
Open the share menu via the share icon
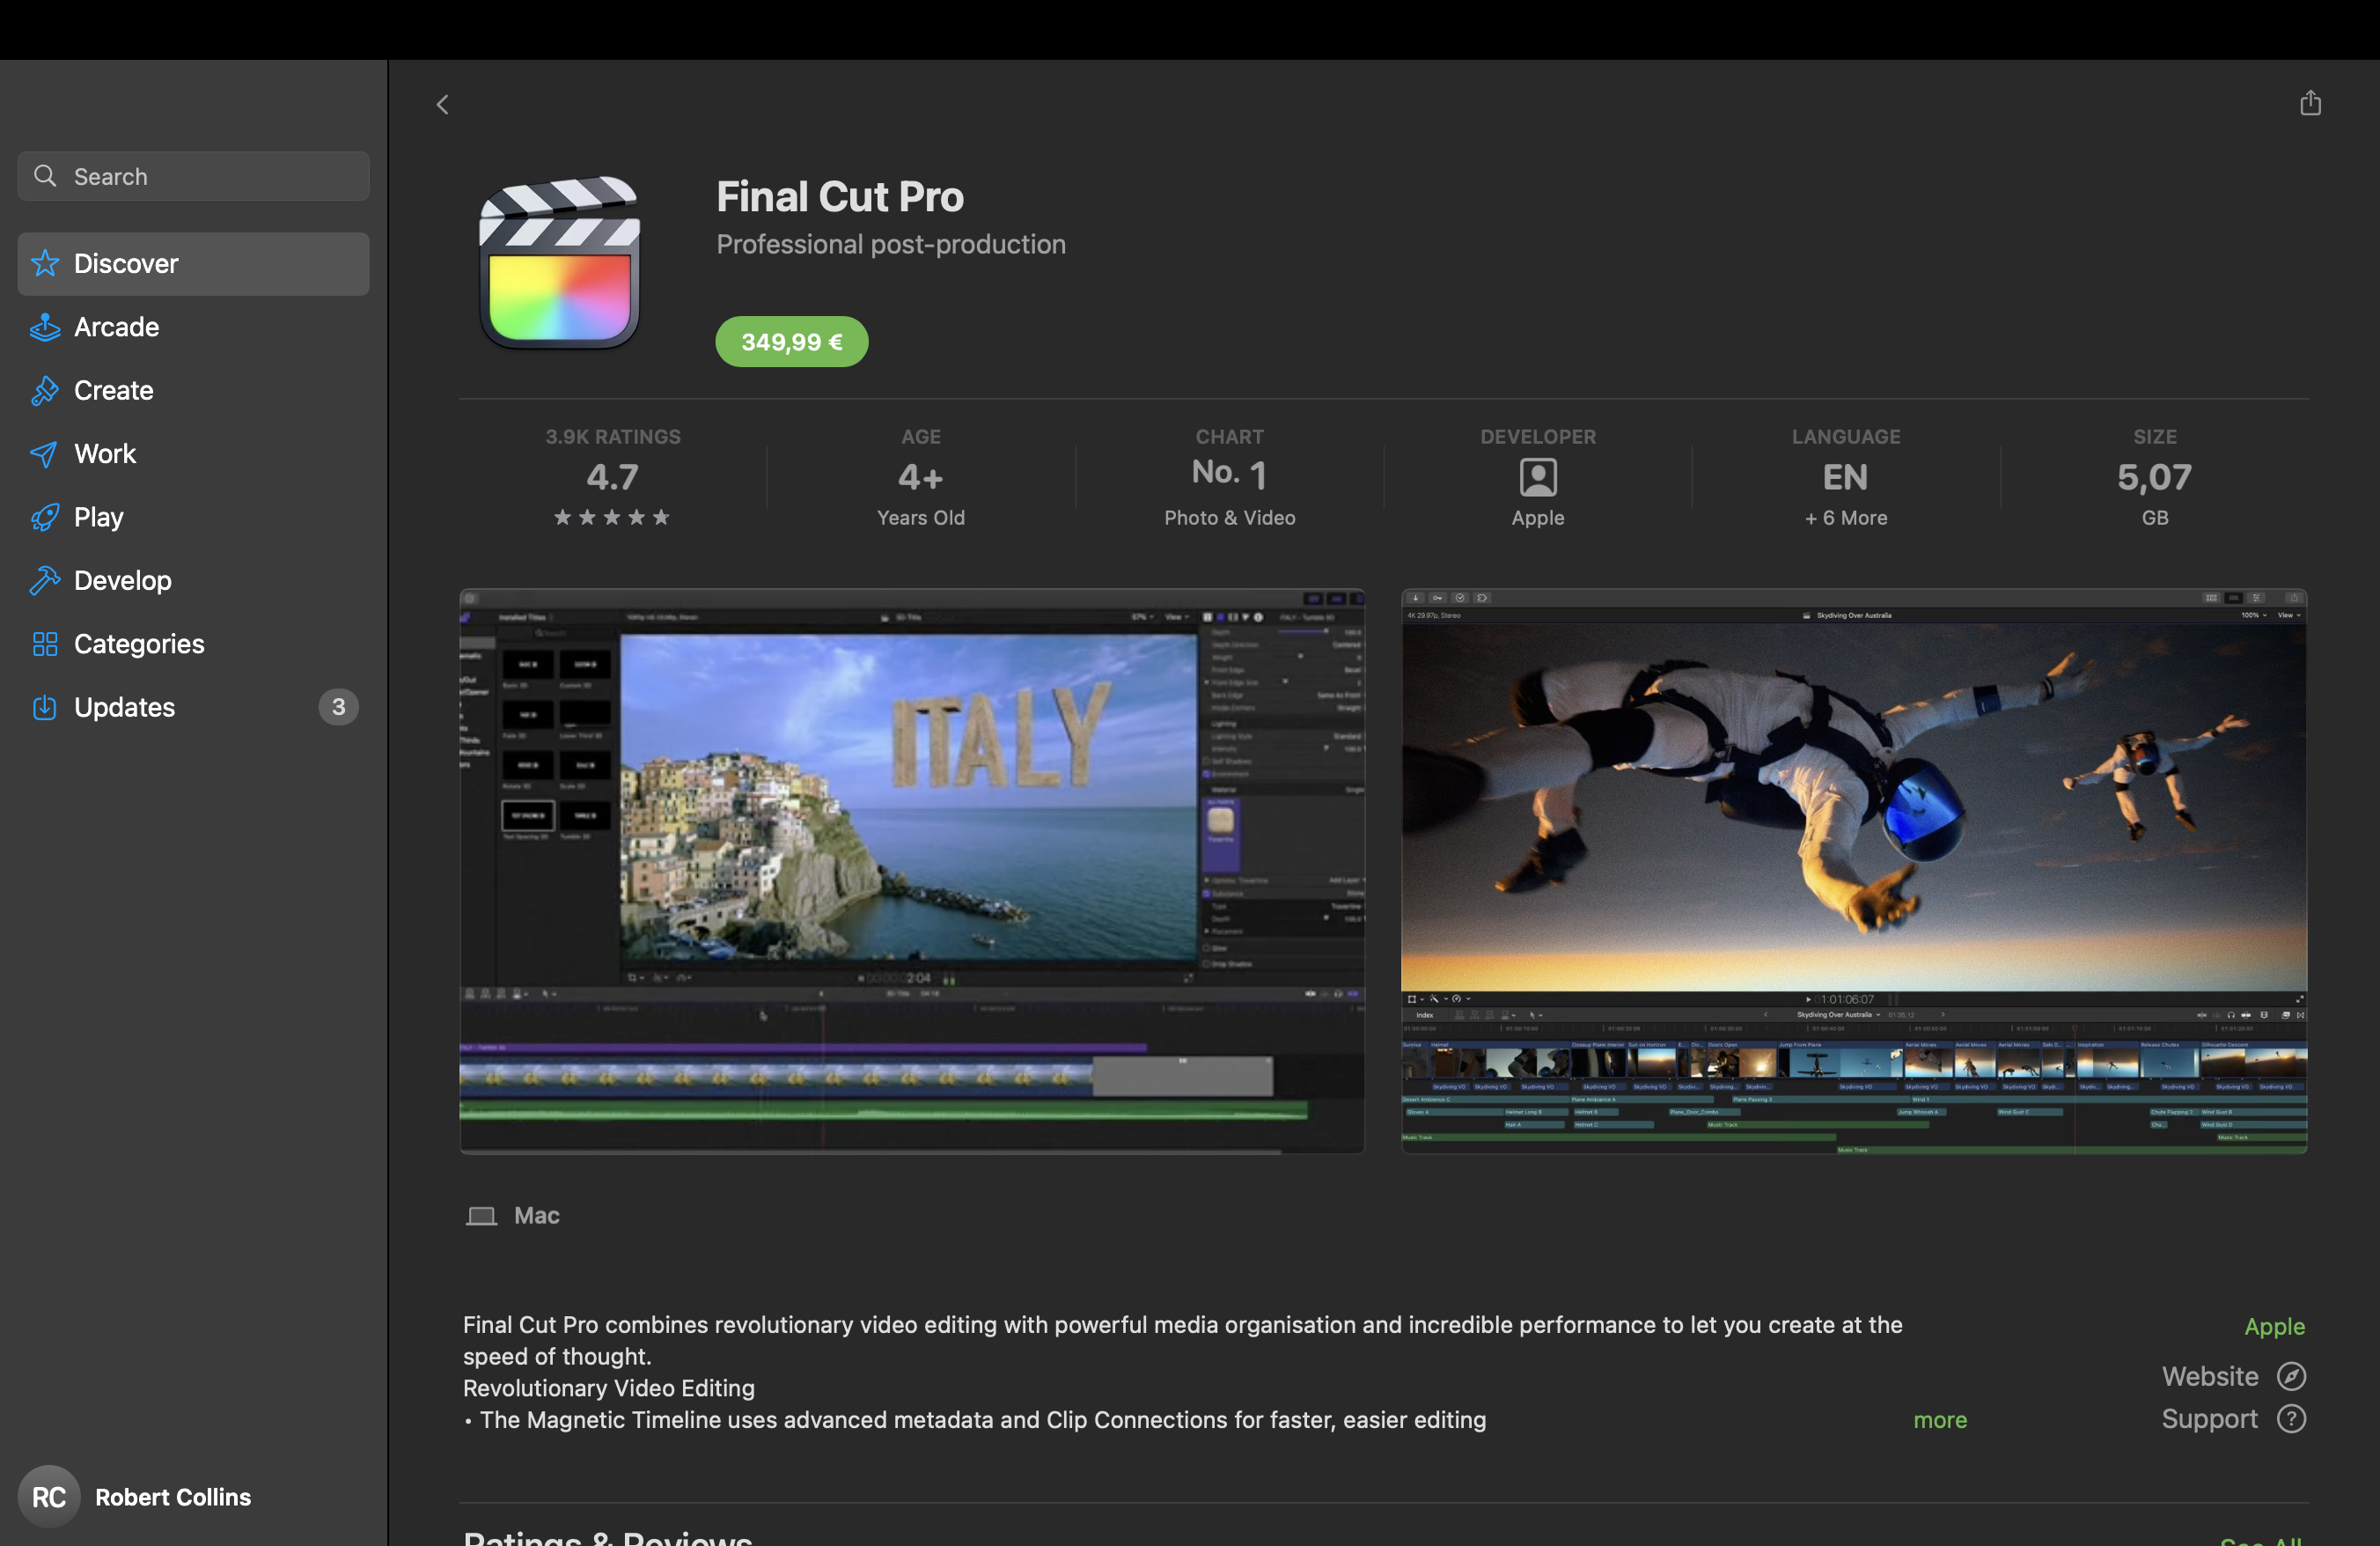click(x=2310, y=103)
